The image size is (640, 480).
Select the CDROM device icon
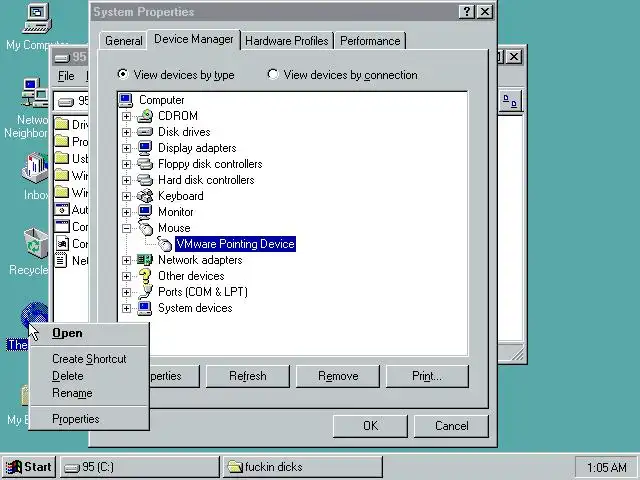(145, 116)
